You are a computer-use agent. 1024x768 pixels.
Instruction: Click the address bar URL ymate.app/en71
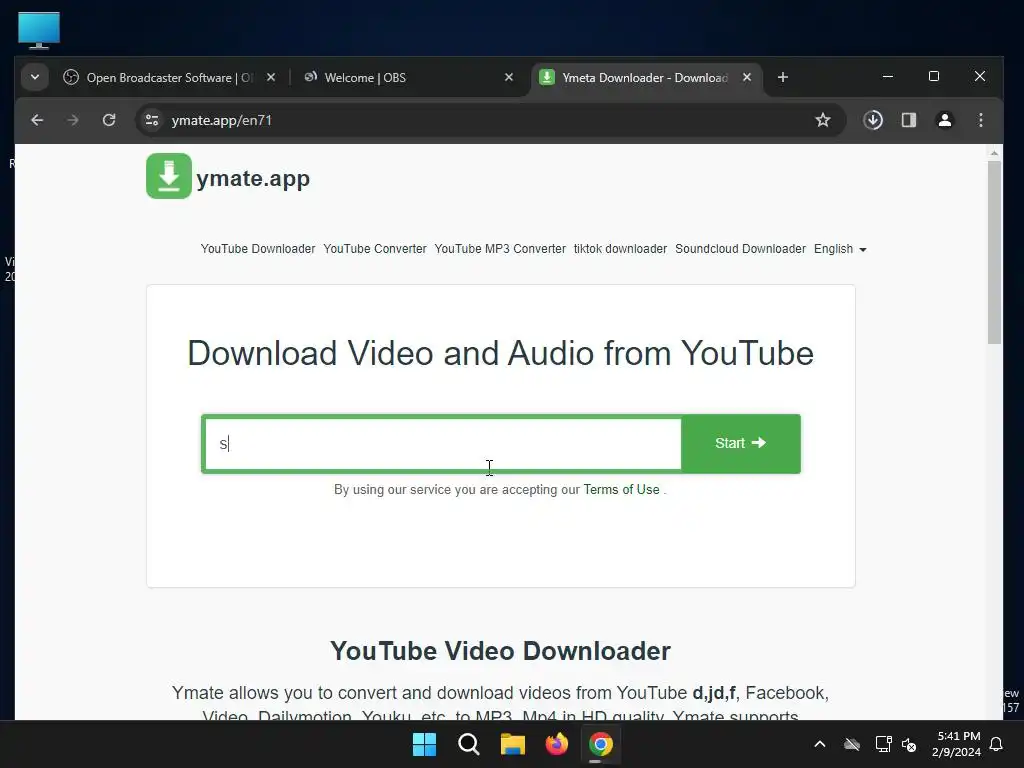[221, 120]
